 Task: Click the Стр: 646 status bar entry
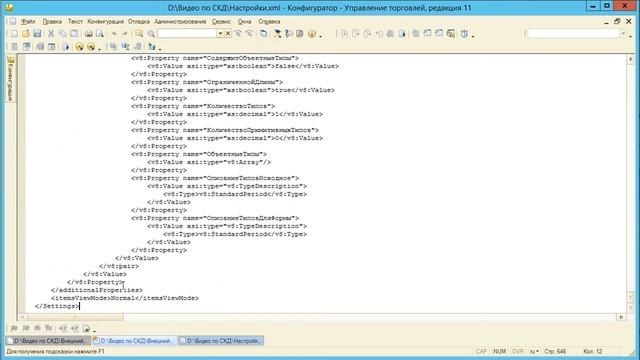pos(556,351)
